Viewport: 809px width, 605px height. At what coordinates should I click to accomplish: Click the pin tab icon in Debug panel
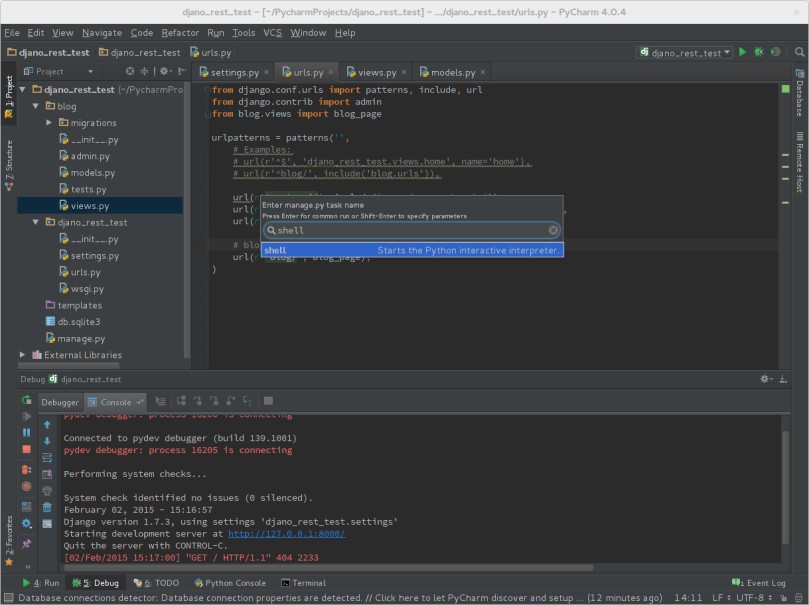pos(26,544)
